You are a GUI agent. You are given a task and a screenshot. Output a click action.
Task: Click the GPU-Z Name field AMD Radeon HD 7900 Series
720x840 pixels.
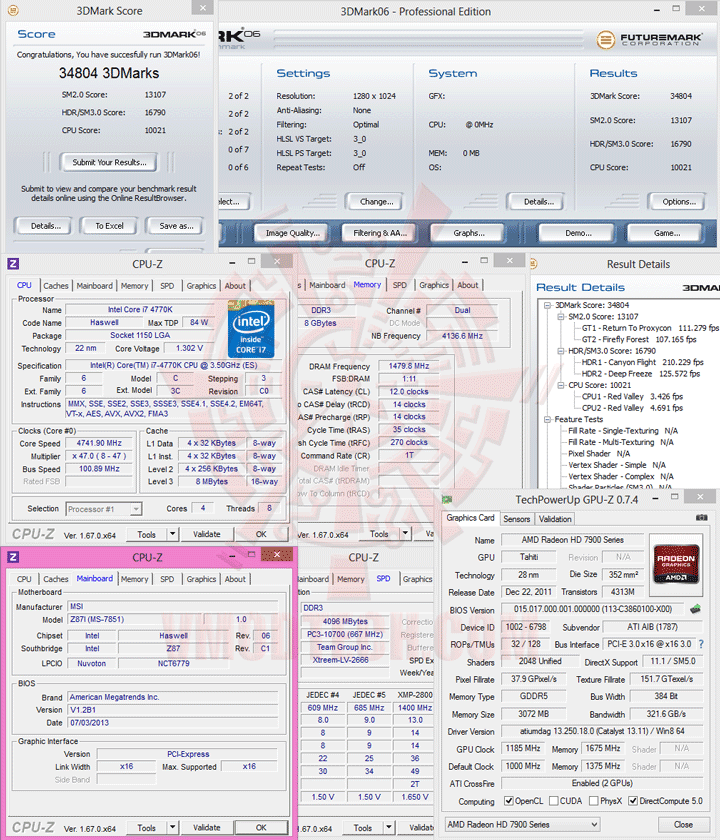coord(573,540)
